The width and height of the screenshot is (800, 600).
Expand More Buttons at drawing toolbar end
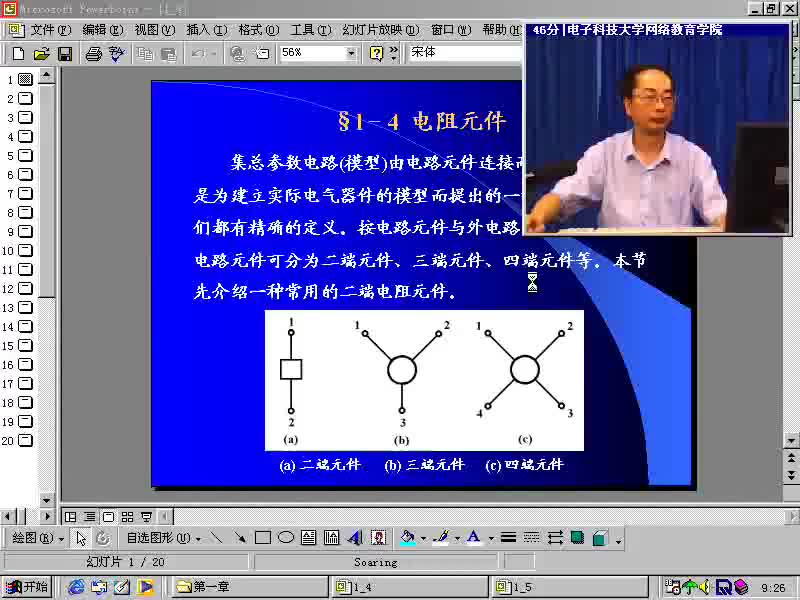618,539
